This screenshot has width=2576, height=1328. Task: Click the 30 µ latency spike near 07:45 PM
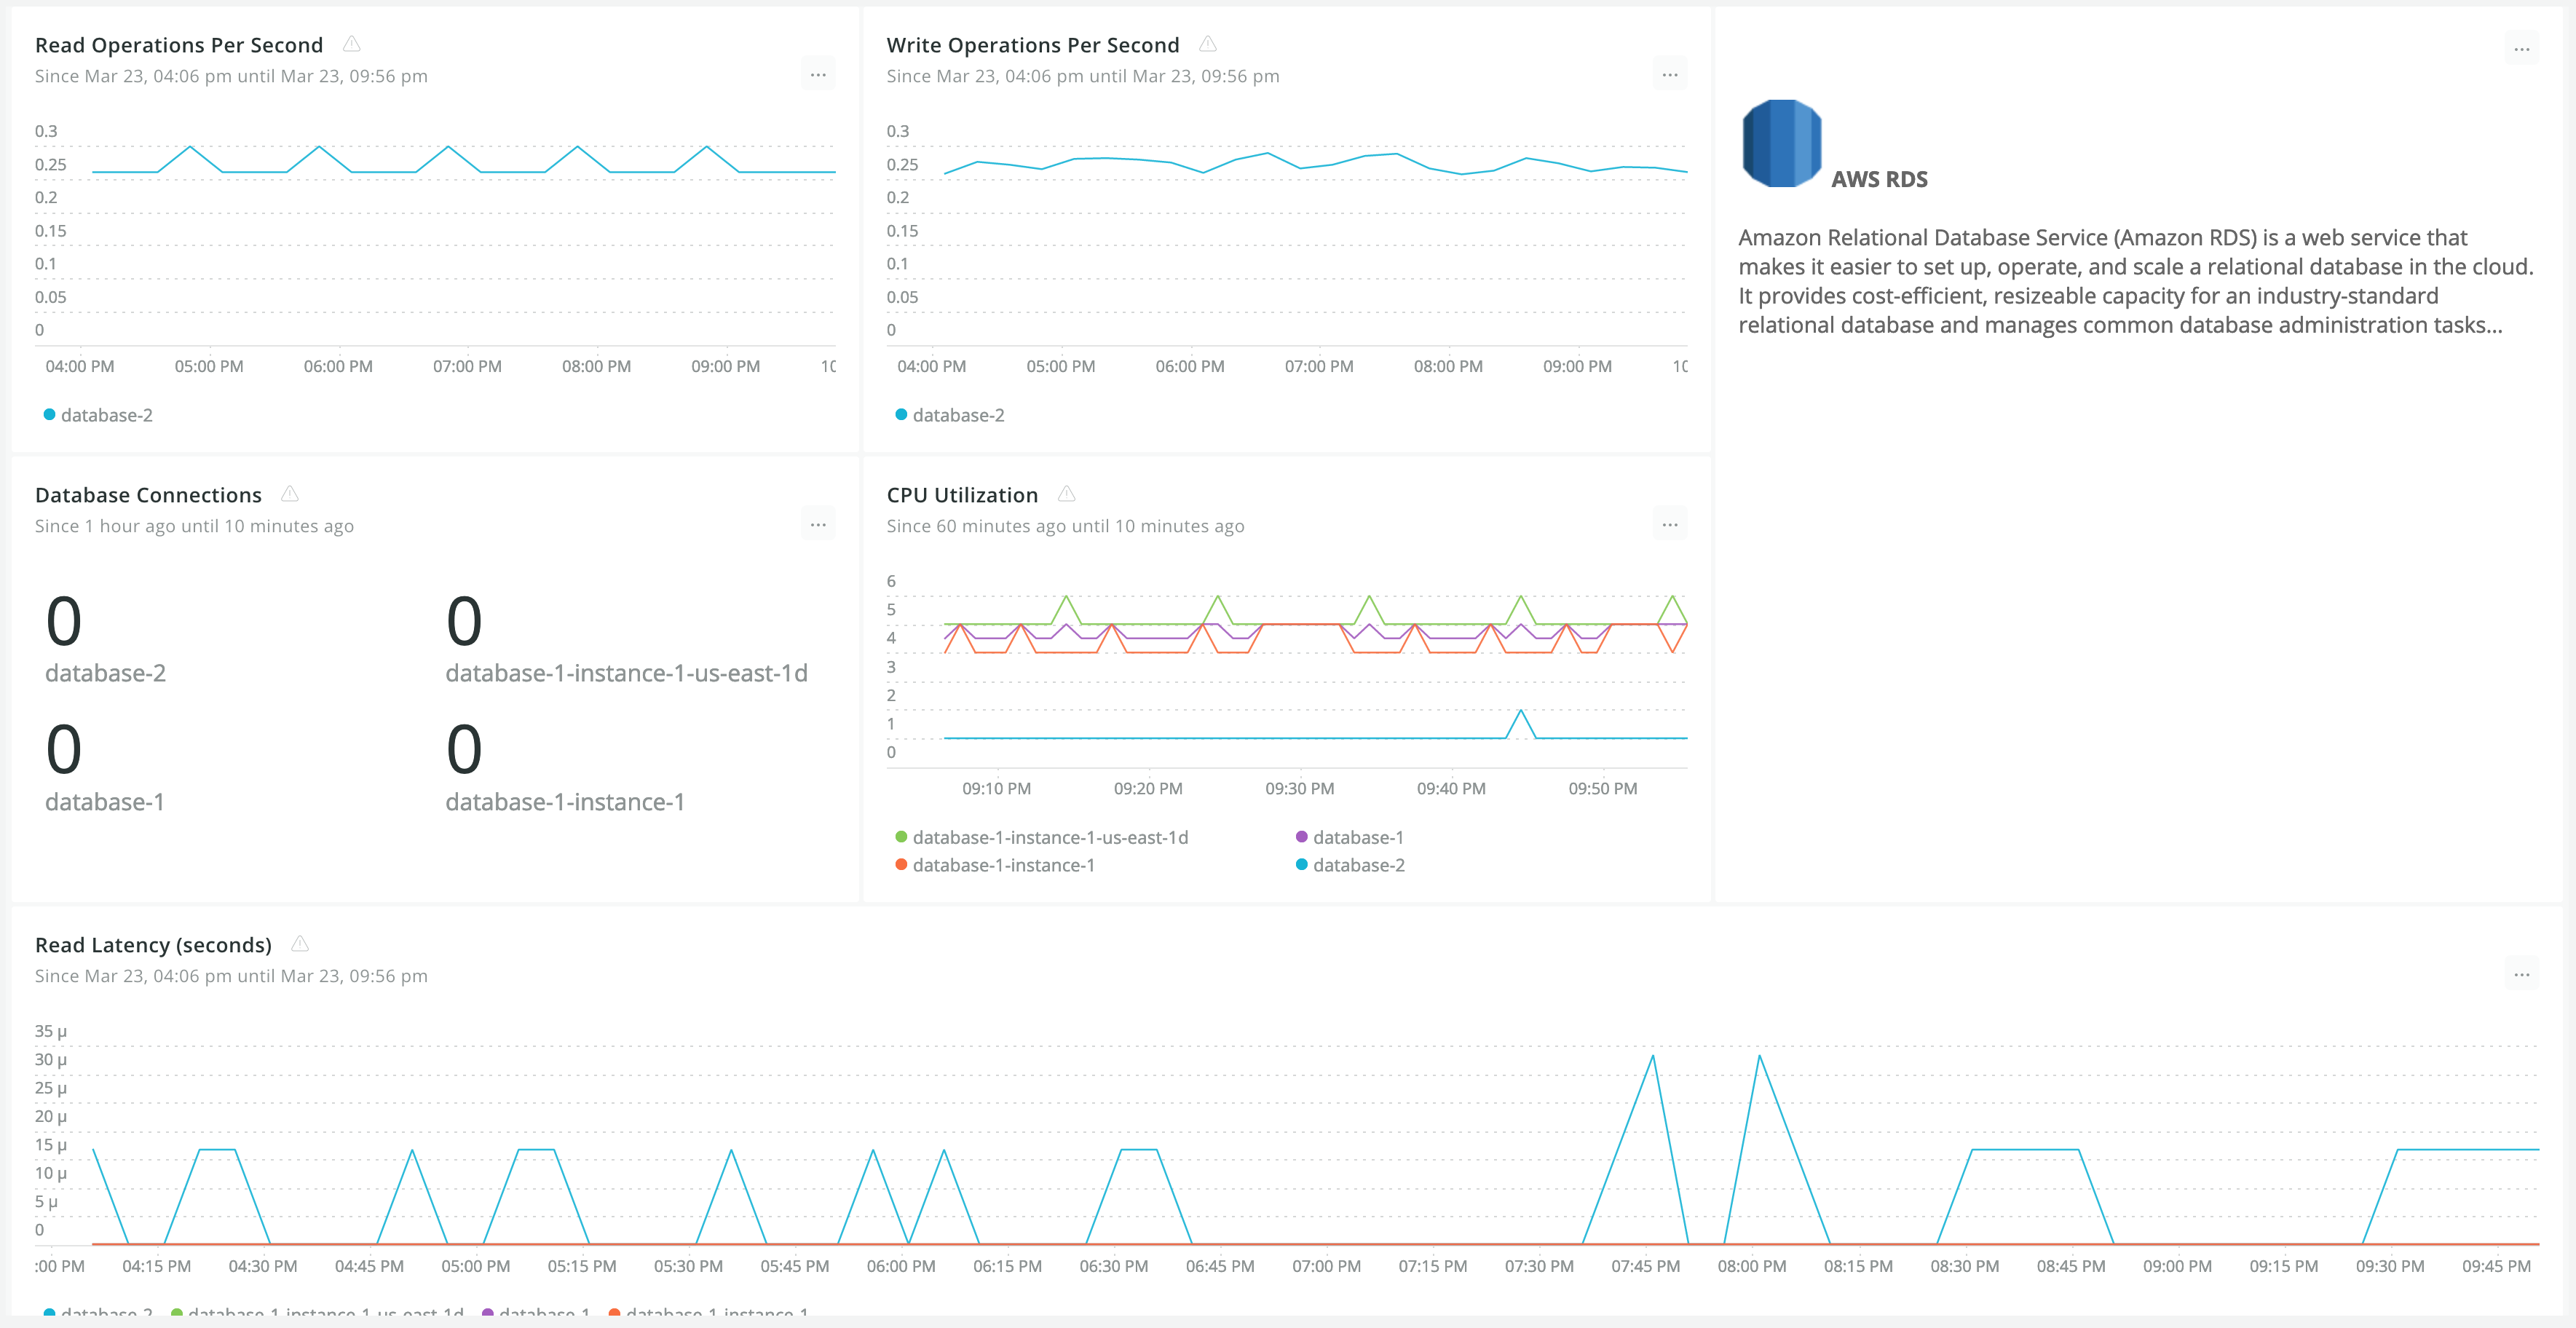pyautogui.click(x=1652, y=1058)
